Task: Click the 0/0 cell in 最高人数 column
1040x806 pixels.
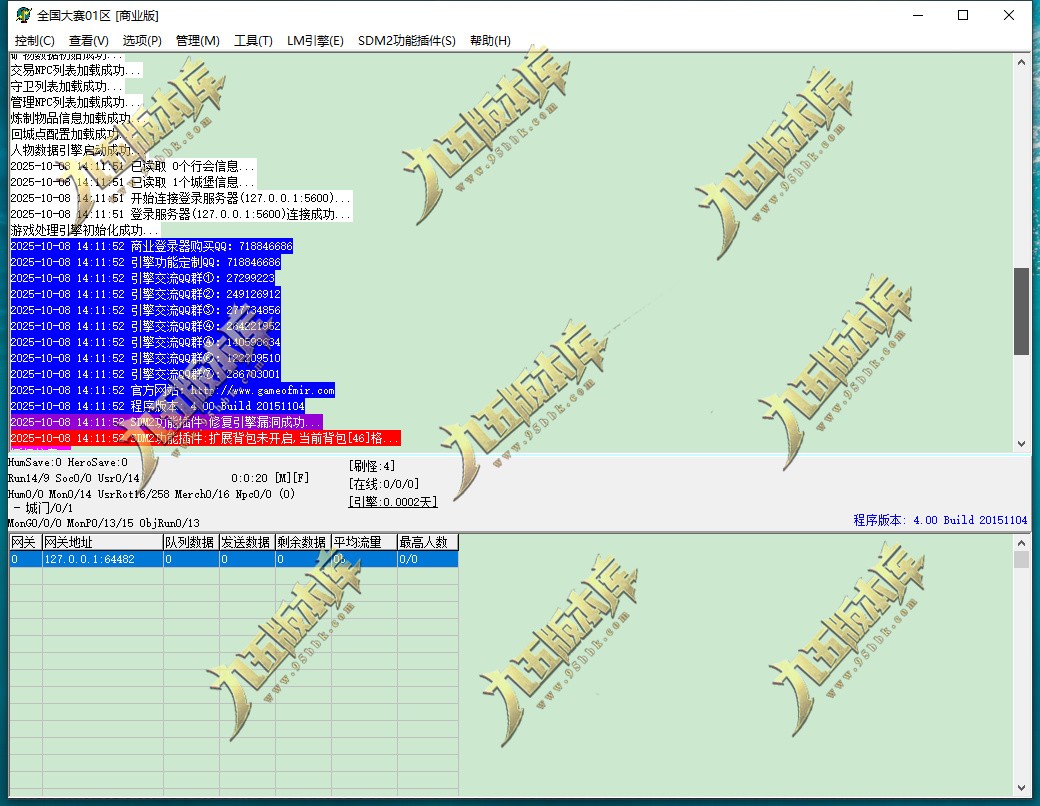Action: [428, 559]
